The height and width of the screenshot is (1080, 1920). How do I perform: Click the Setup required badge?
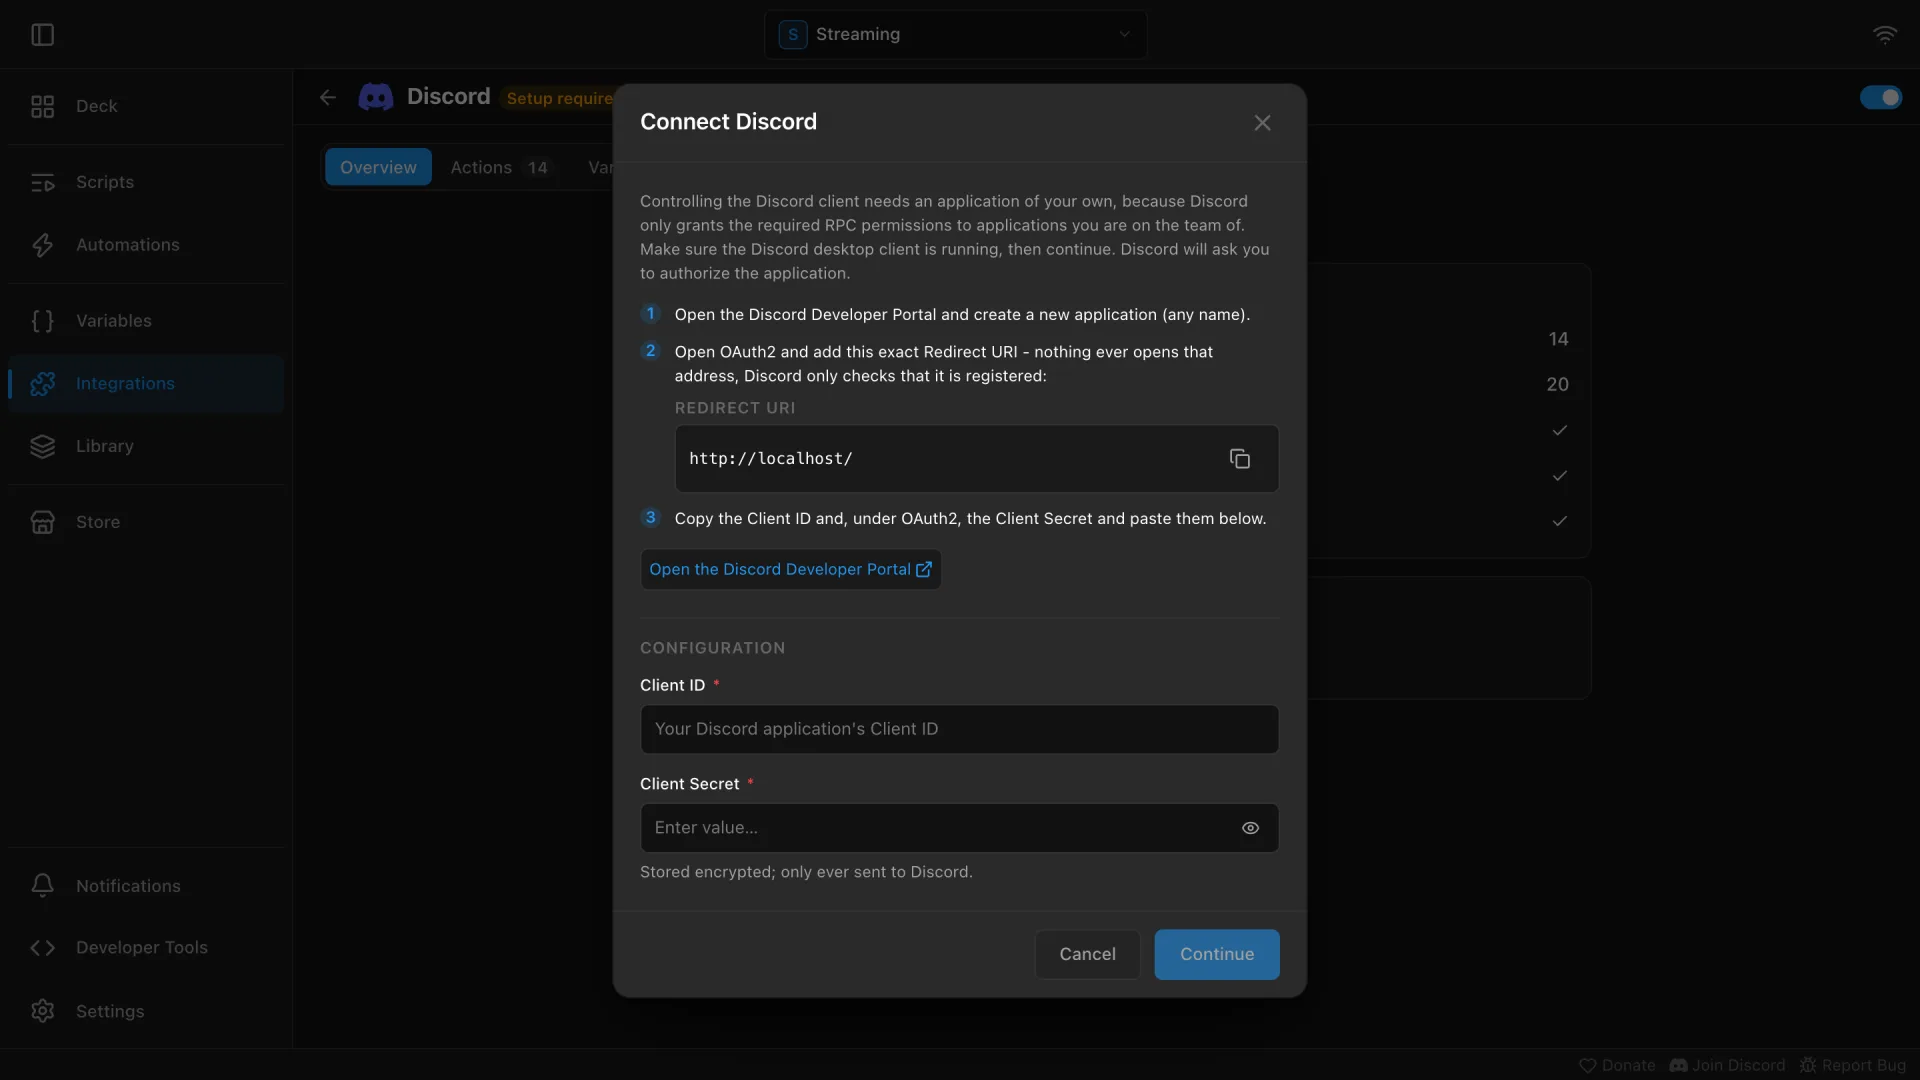pyautogui.click(x=558, y=98)
